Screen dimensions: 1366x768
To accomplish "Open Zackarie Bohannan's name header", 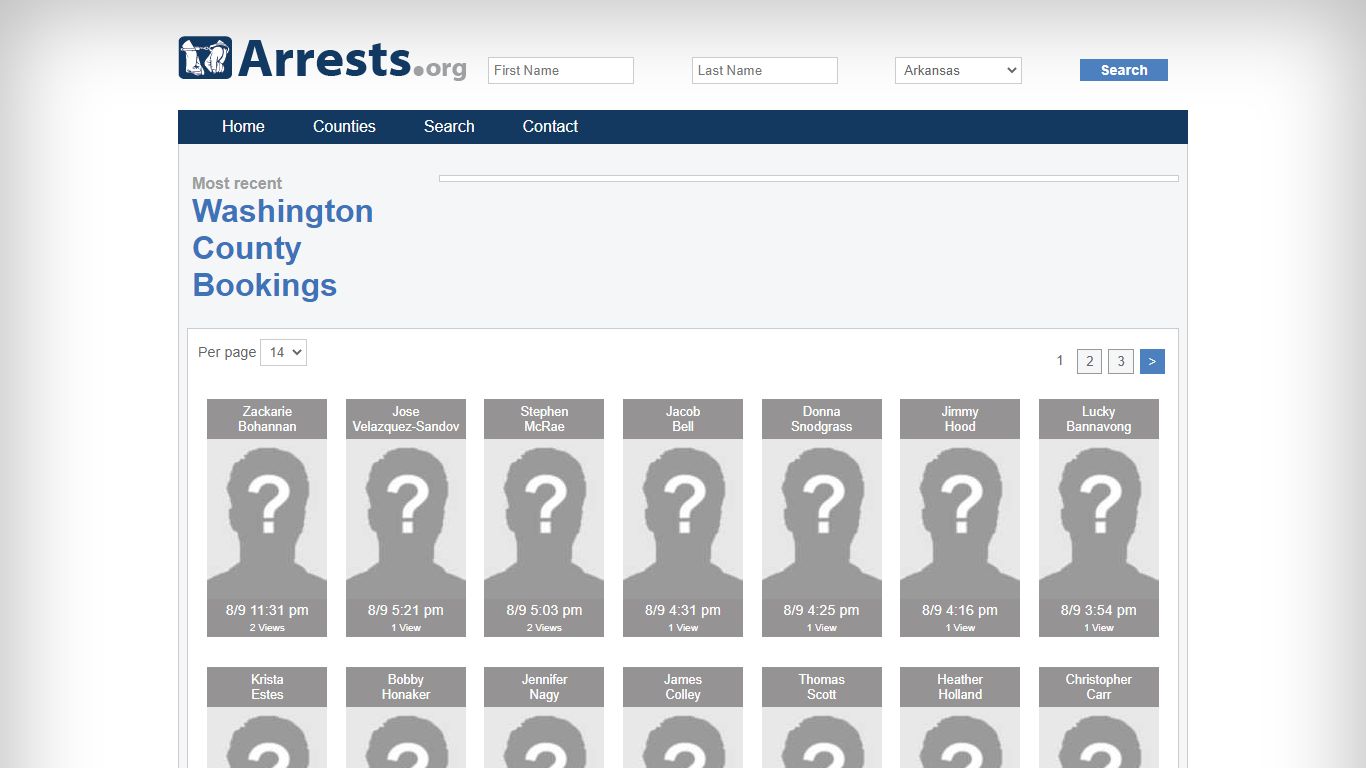I will pyautogui.click(x=267, y=419).
